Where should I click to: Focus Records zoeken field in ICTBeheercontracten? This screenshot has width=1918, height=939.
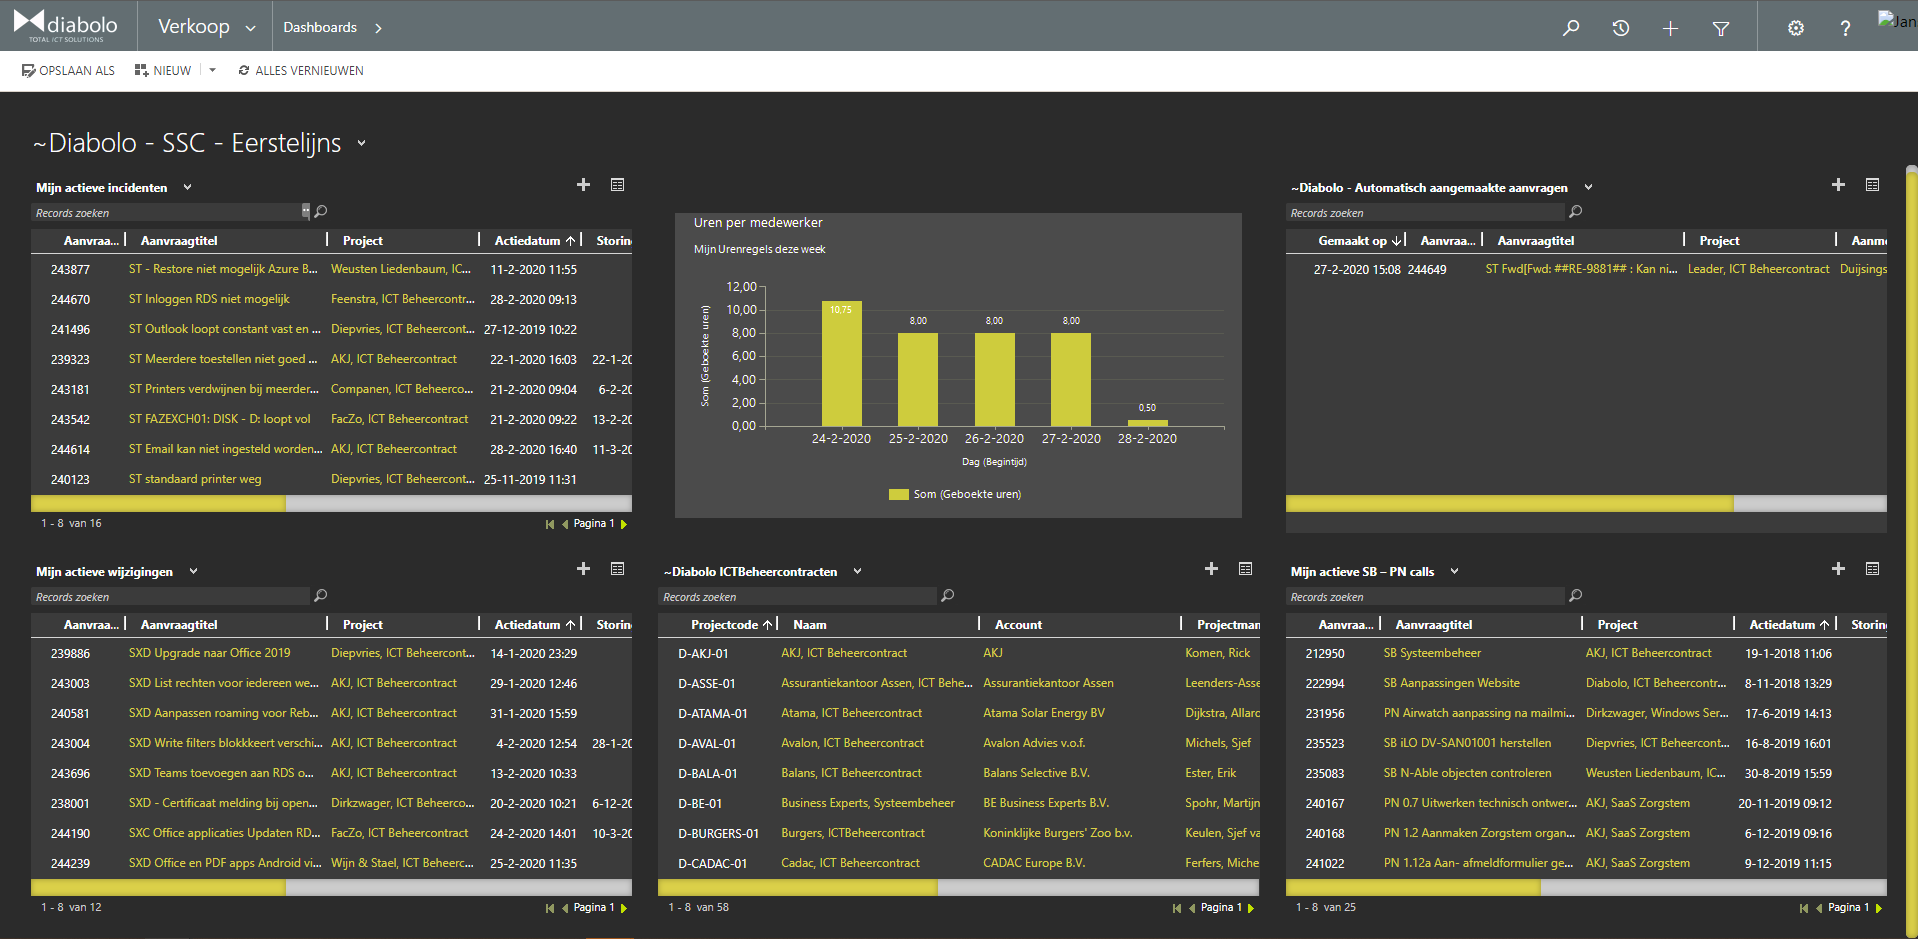click(797, 596)
